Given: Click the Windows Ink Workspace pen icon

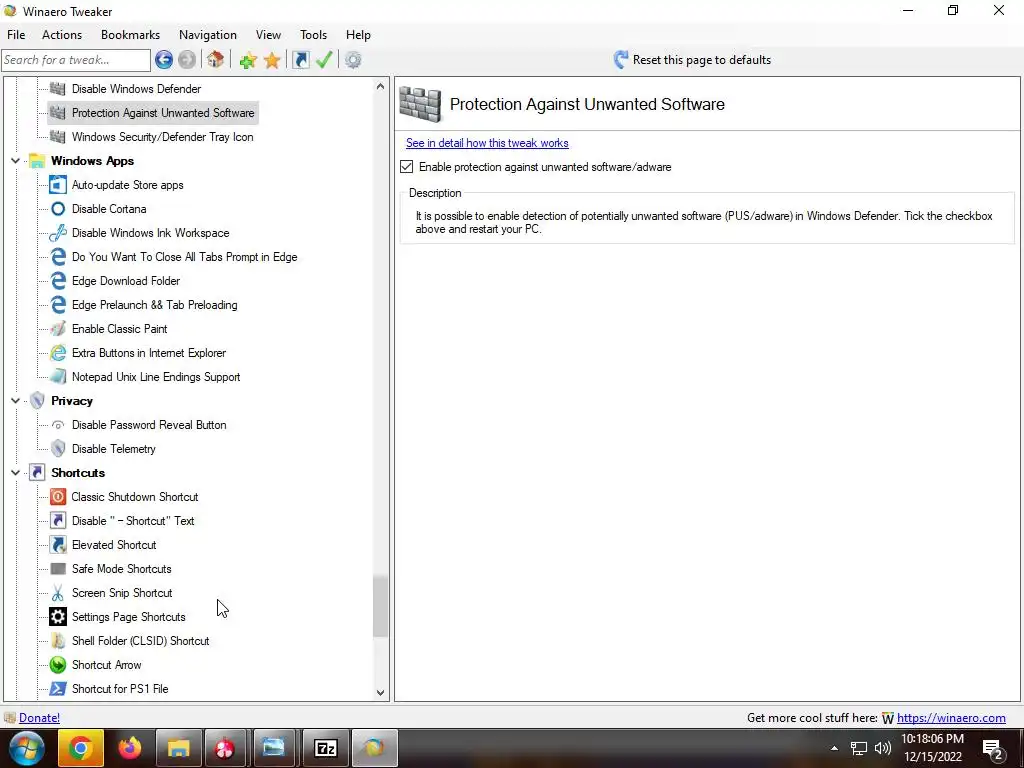Looking at the screenshot, I should coord(58,233).
